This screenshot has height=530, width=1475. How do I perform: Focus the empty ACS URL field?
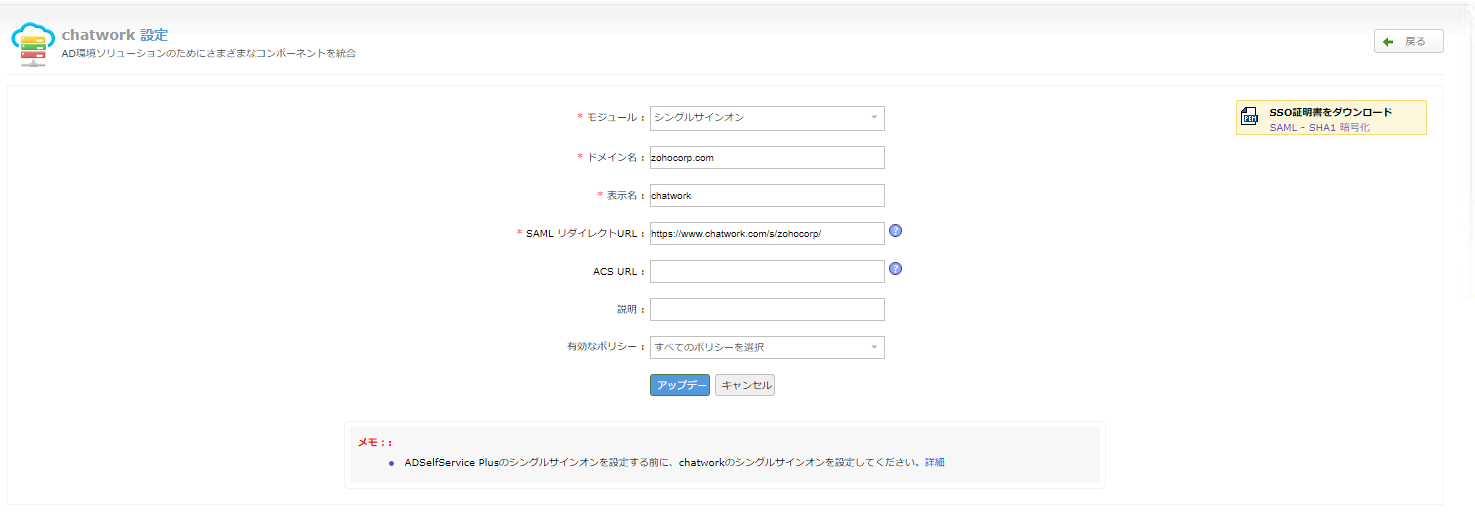(767, 271)
